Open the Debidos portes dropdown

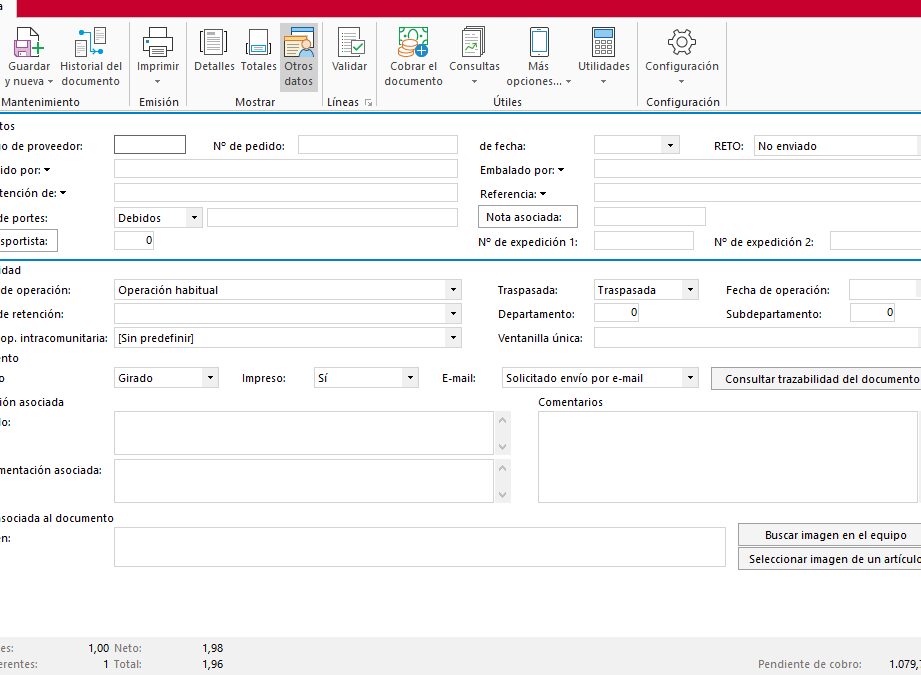pyautogui.click(x=194, y=217)
